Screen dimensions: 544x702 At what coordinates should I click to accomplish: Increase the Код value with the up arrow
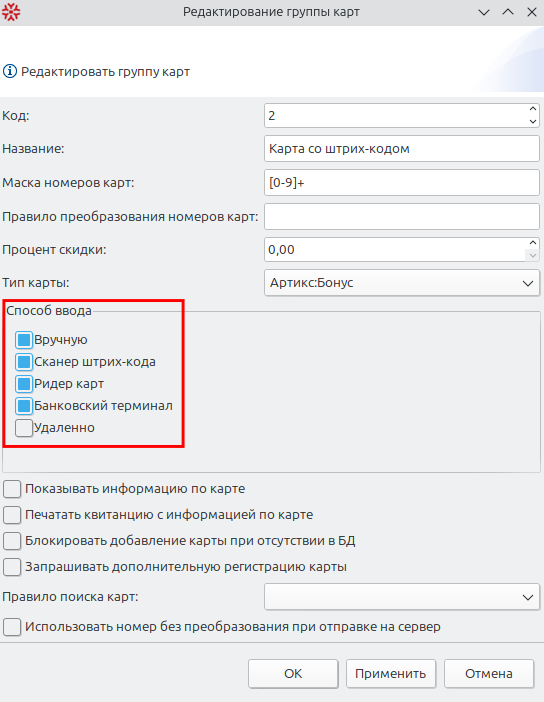pos(532,109)
